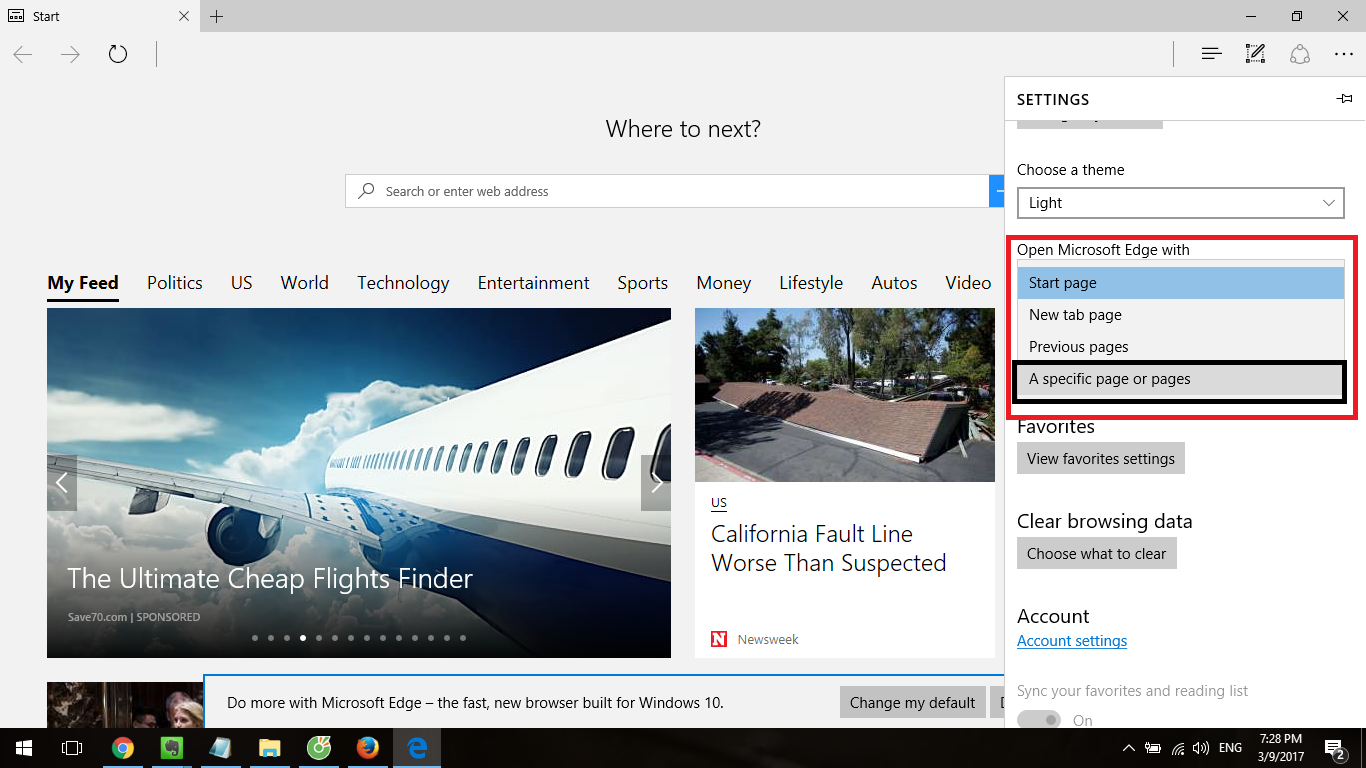Viewport: 1366px width, 768px height.
Task: Open File Explorer from the taskbar
Action: tap(269, 748)
